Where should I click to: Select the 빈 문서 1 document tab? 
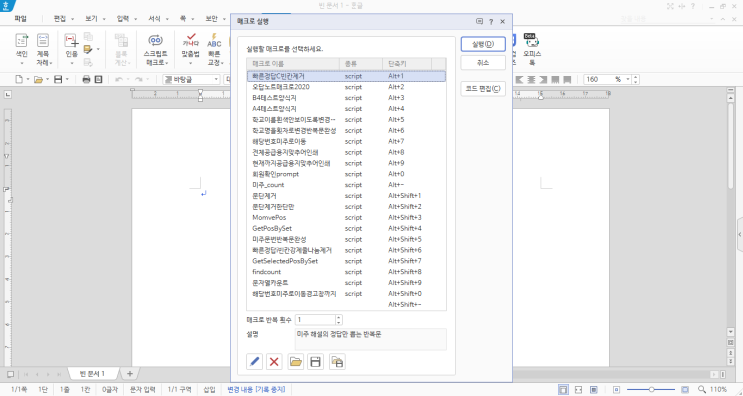coord(93,374)
